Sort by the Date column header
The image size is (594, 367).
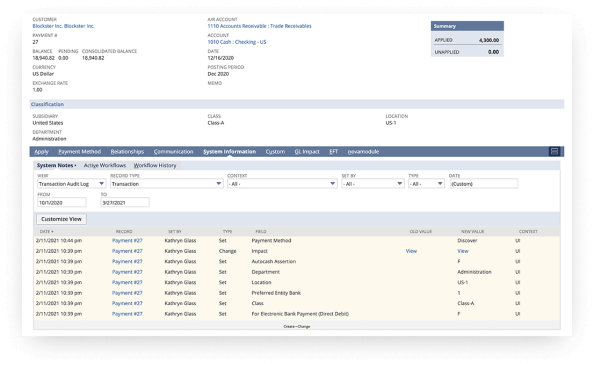pyautogui.click(x=47, y=231)
